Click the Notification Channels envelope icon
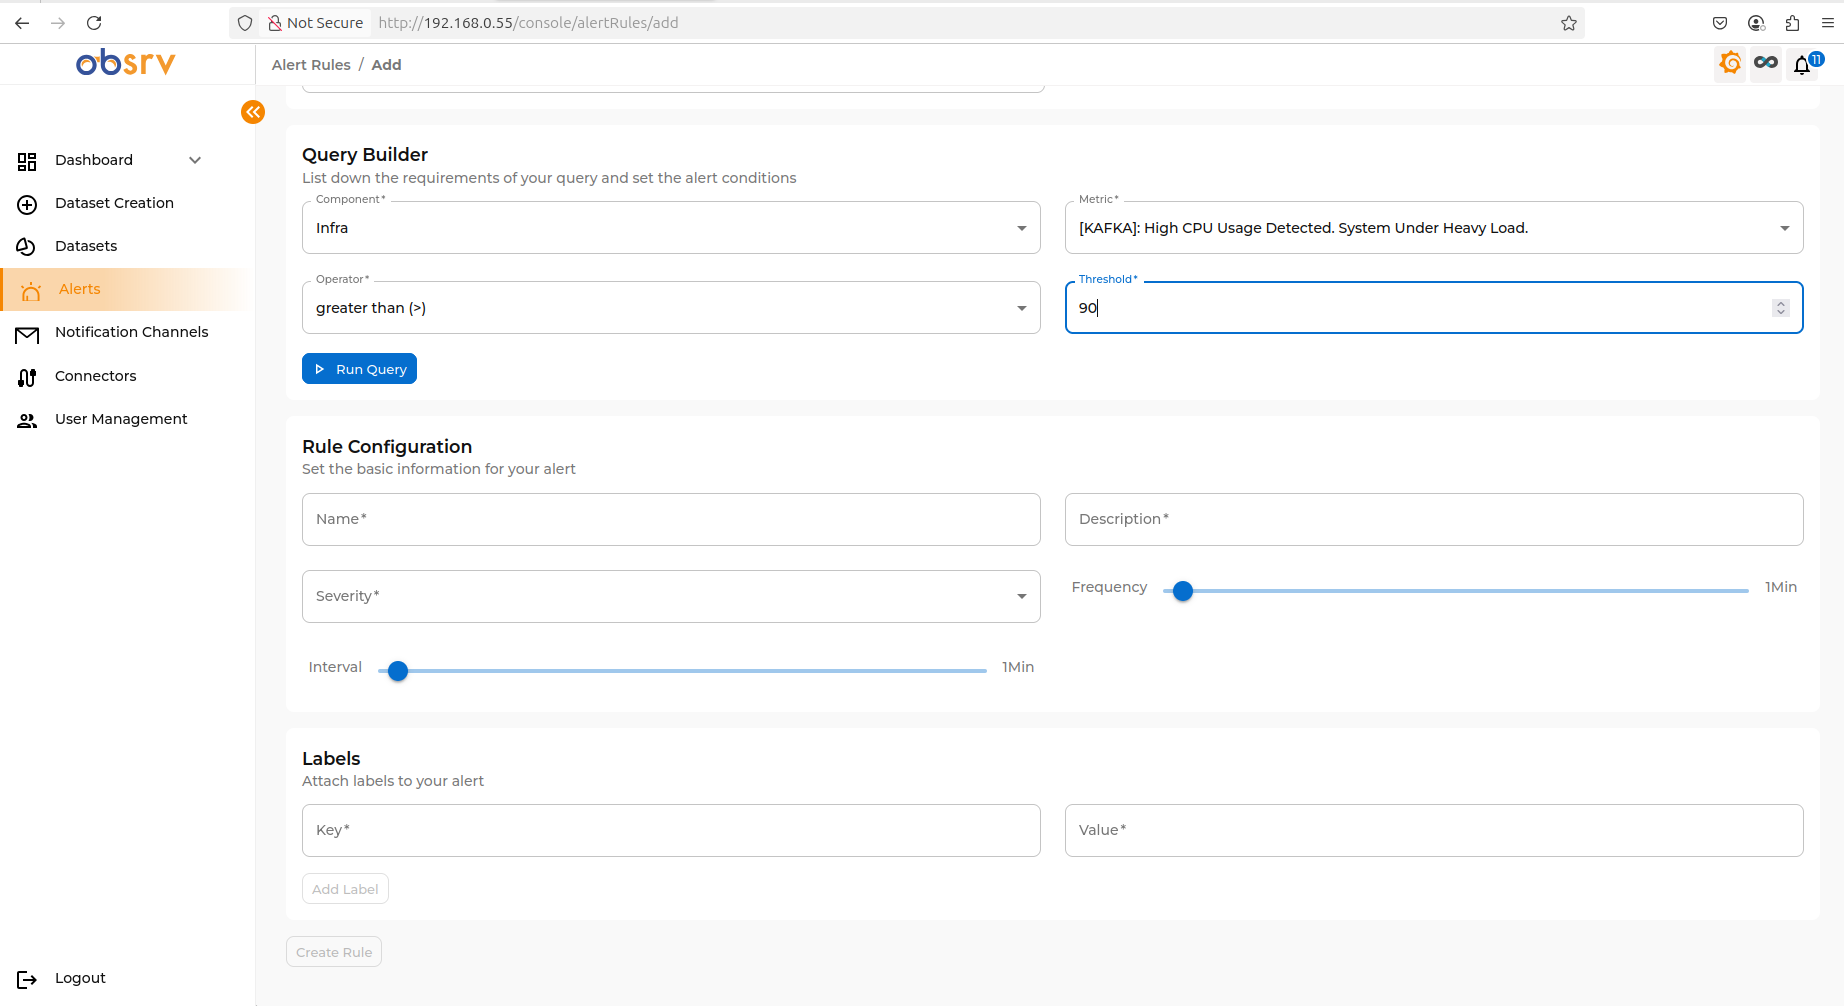The image size is (1844, 1006). coord(27,334)
